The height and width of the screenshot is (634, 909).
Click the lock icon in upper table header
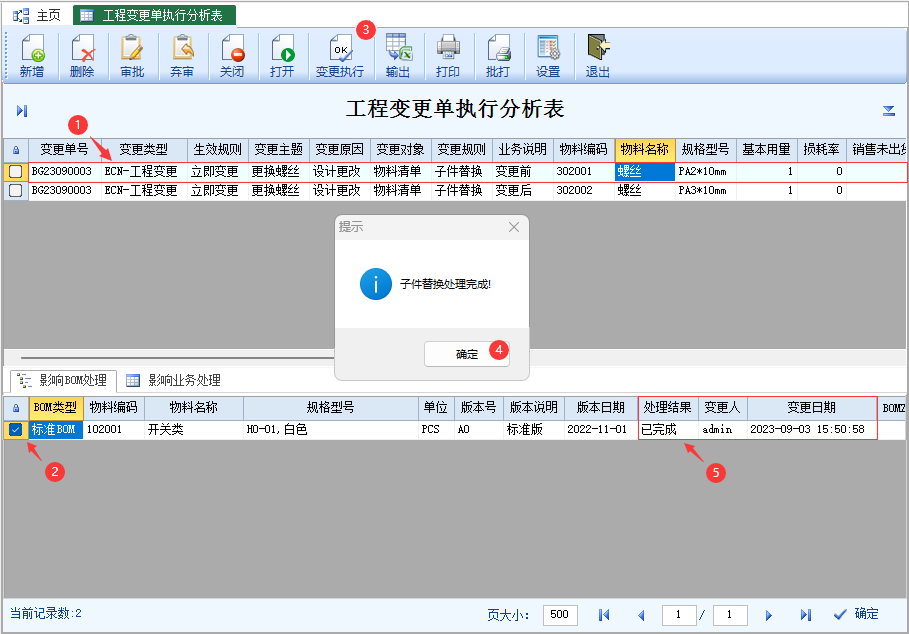coord(16,150)
